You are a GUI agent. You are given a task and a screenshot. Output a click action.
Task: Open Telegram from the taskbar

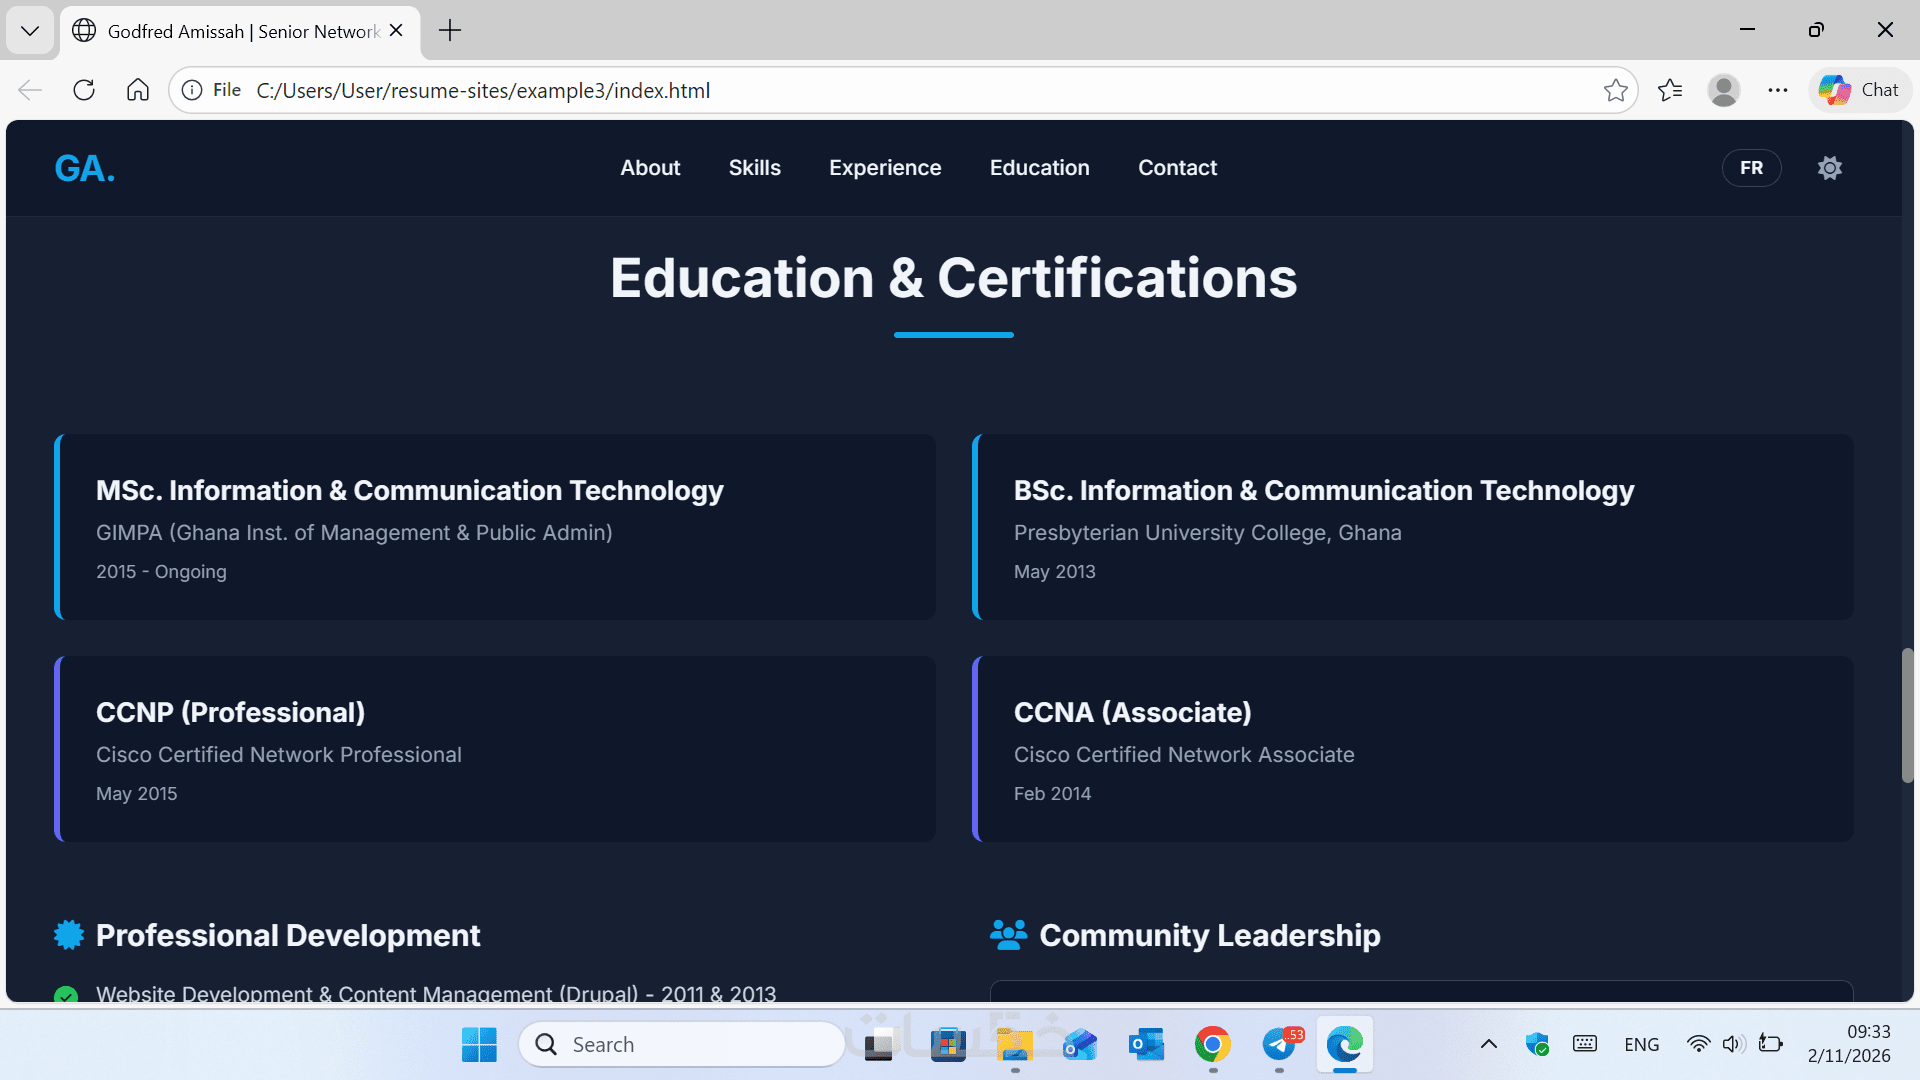[x=1279, y=1044]
